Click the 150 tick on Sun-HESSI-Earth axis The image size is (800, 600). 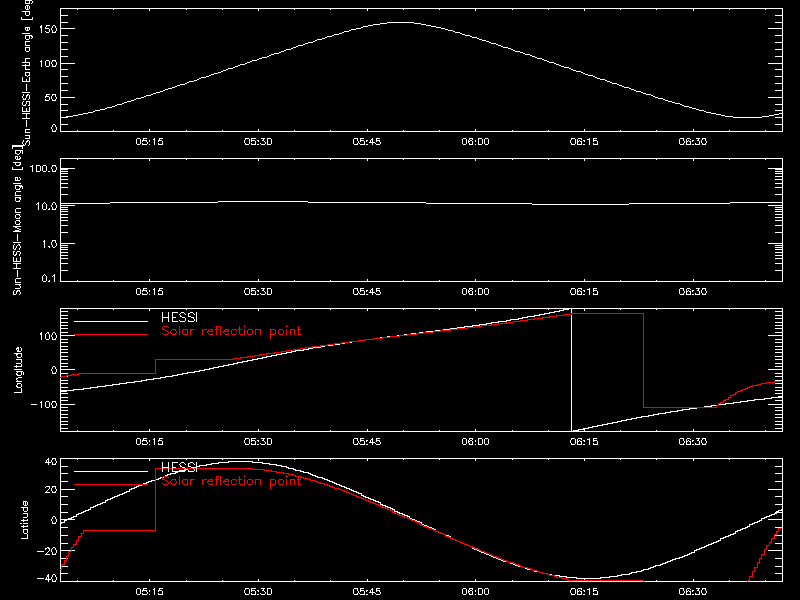point(48,30)
